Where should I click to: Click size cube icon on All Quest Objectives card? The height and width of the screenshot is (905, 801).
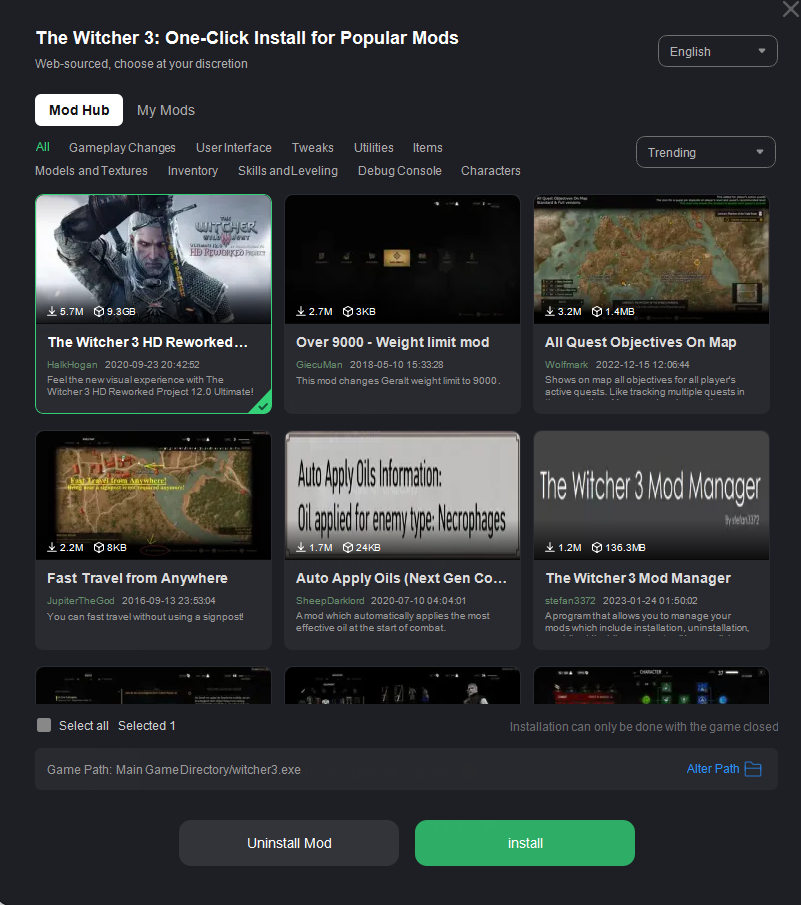point(597,311)
